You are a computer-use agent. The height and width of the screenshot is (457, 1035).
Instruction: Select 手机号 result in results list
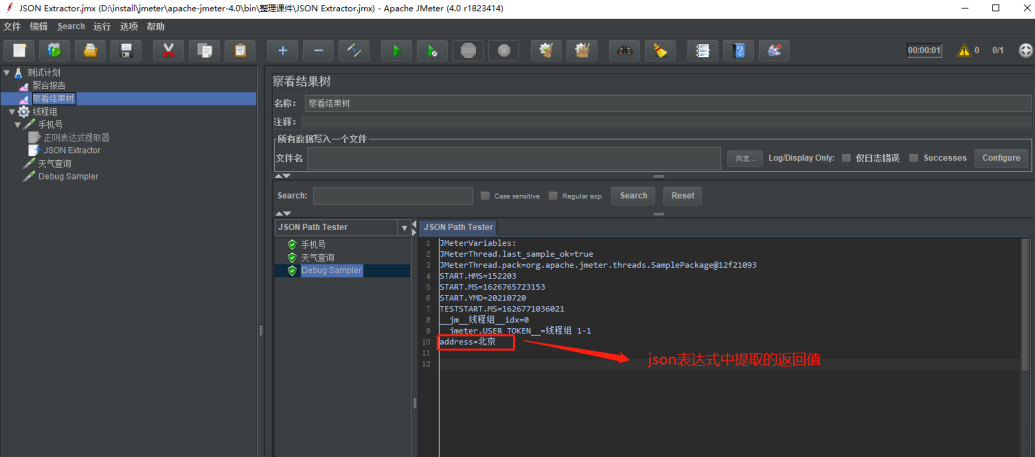click(x=314, y=244)
